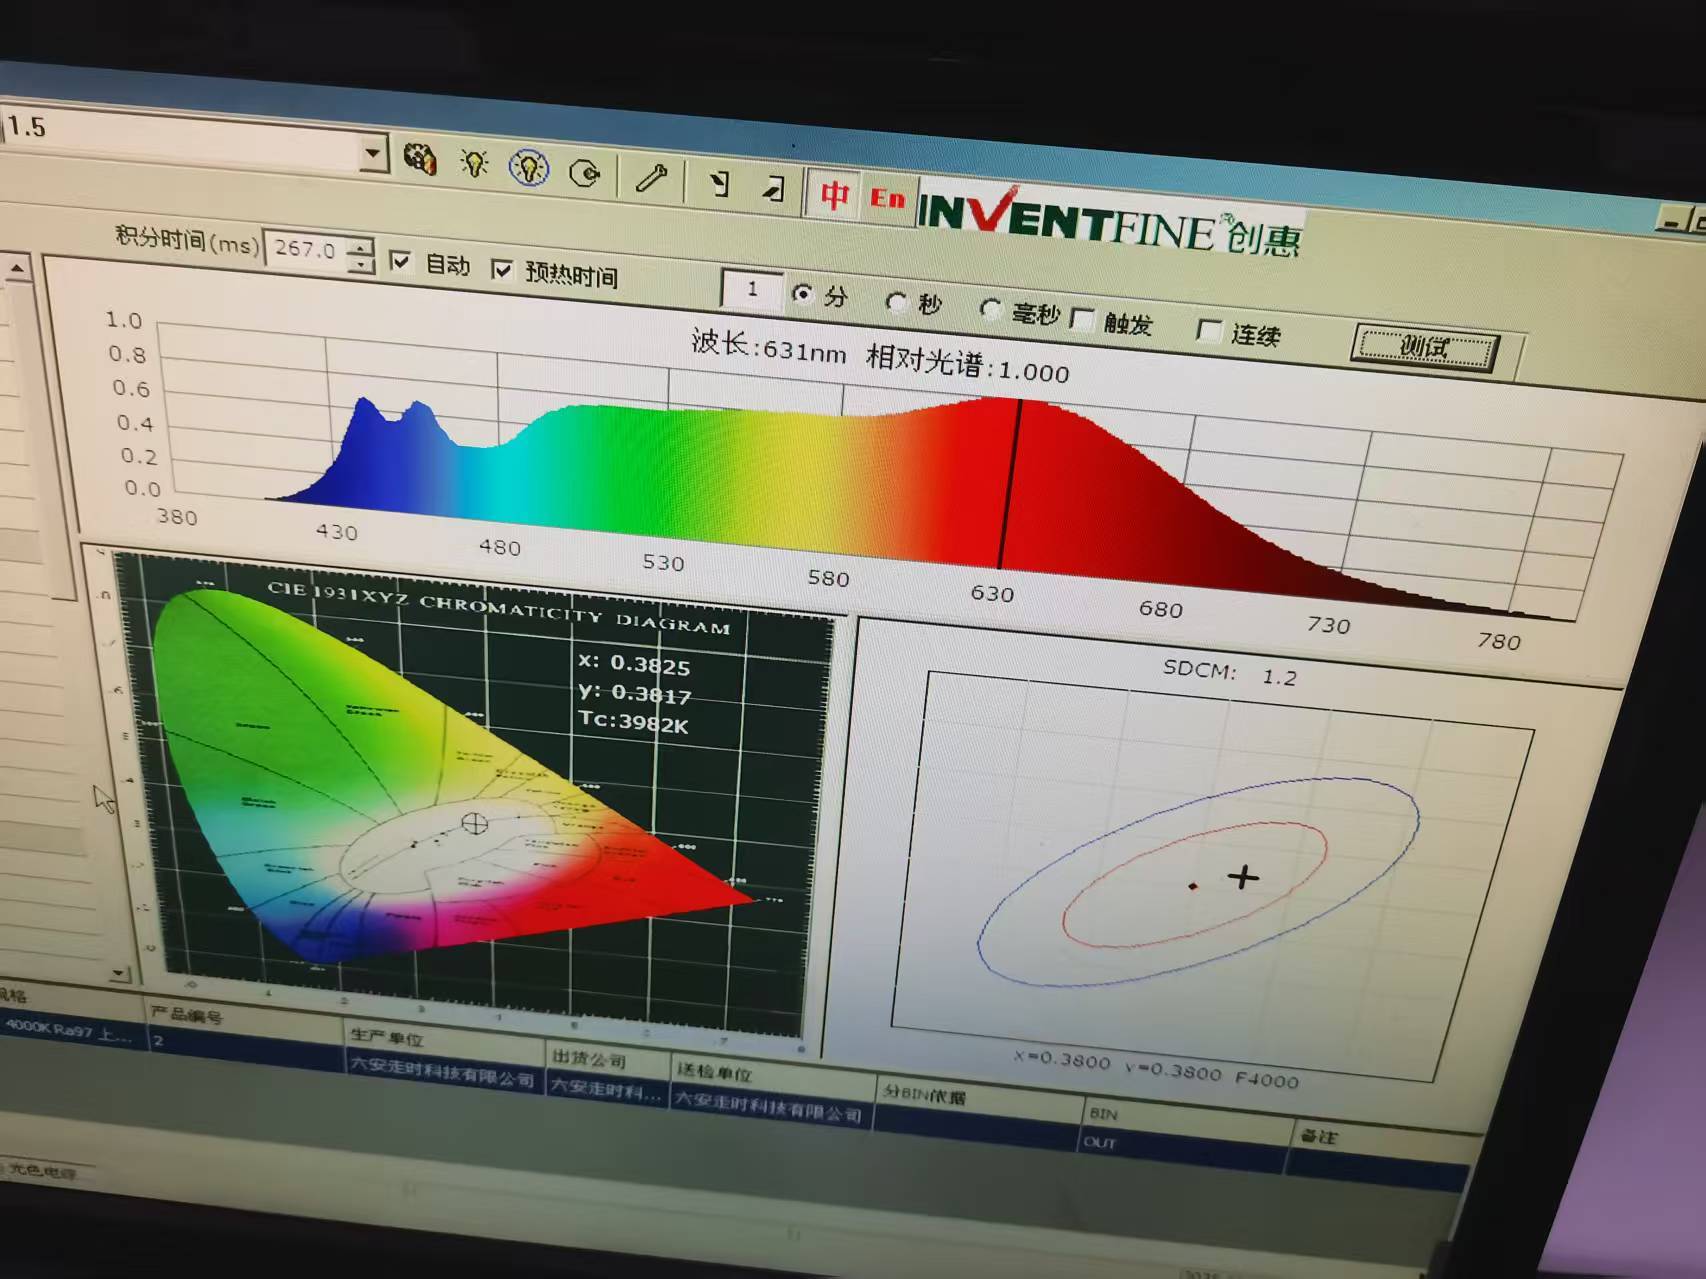Uncheck the 自动 auto checkbox
Screen dimensions: 1706x1279
(x=400, y=261)
